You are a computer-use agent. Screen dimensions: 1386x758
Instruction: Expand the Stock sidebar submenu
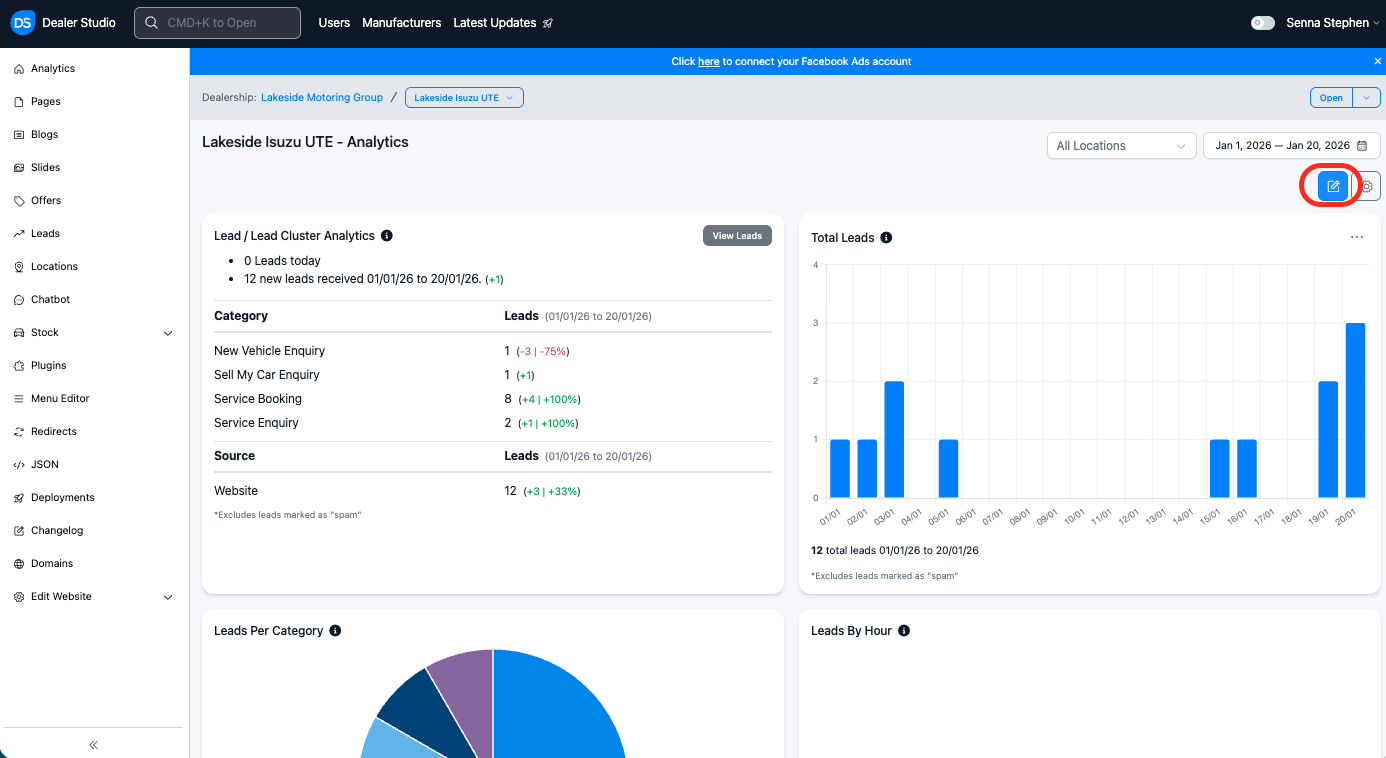(168, 333)
